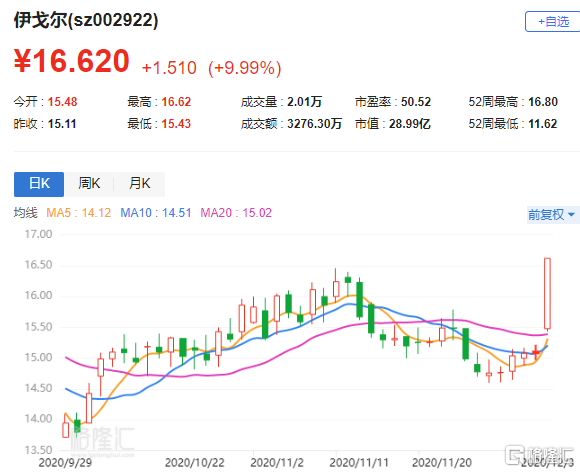
Task: Click the 15.50 price axis label
Action: point(38,327)
